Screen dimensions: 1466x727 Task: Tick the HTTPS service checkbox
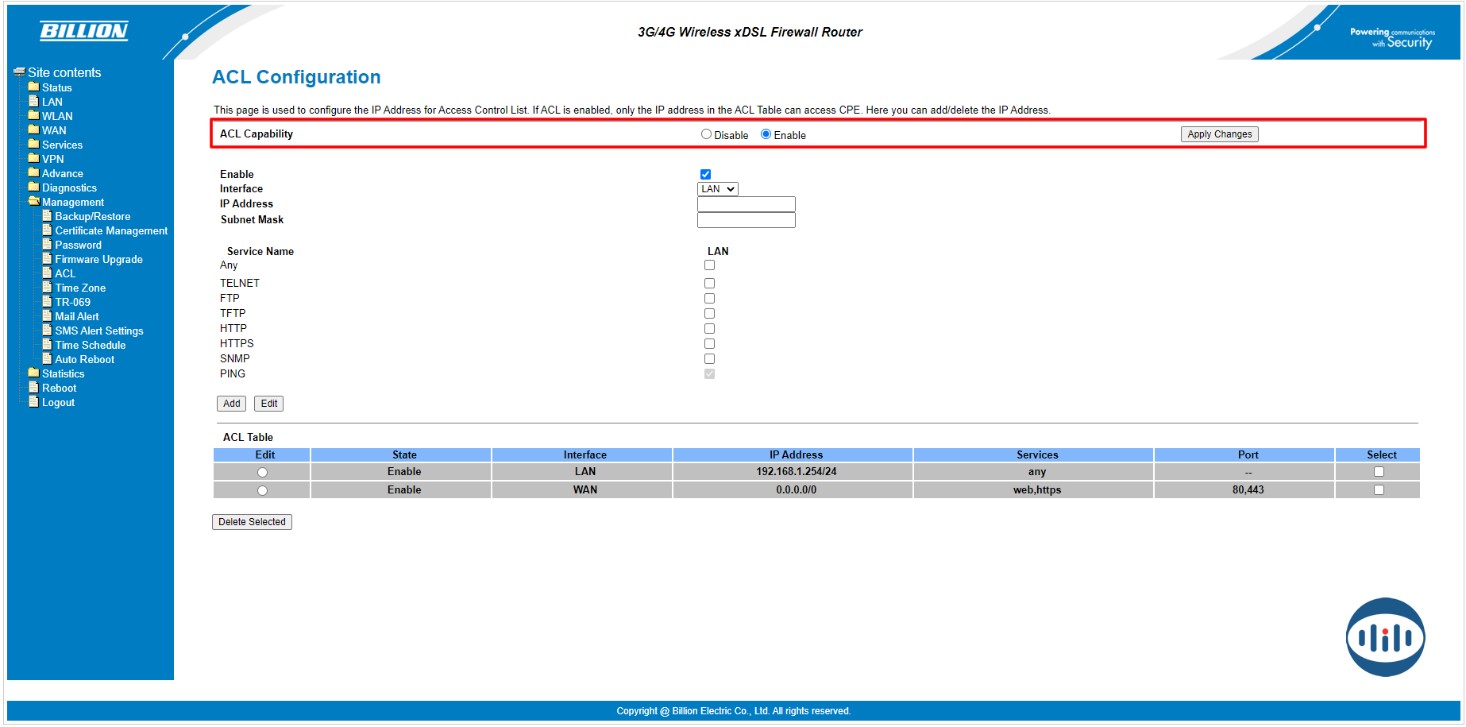pyautogui.click(x=709, y=343)
